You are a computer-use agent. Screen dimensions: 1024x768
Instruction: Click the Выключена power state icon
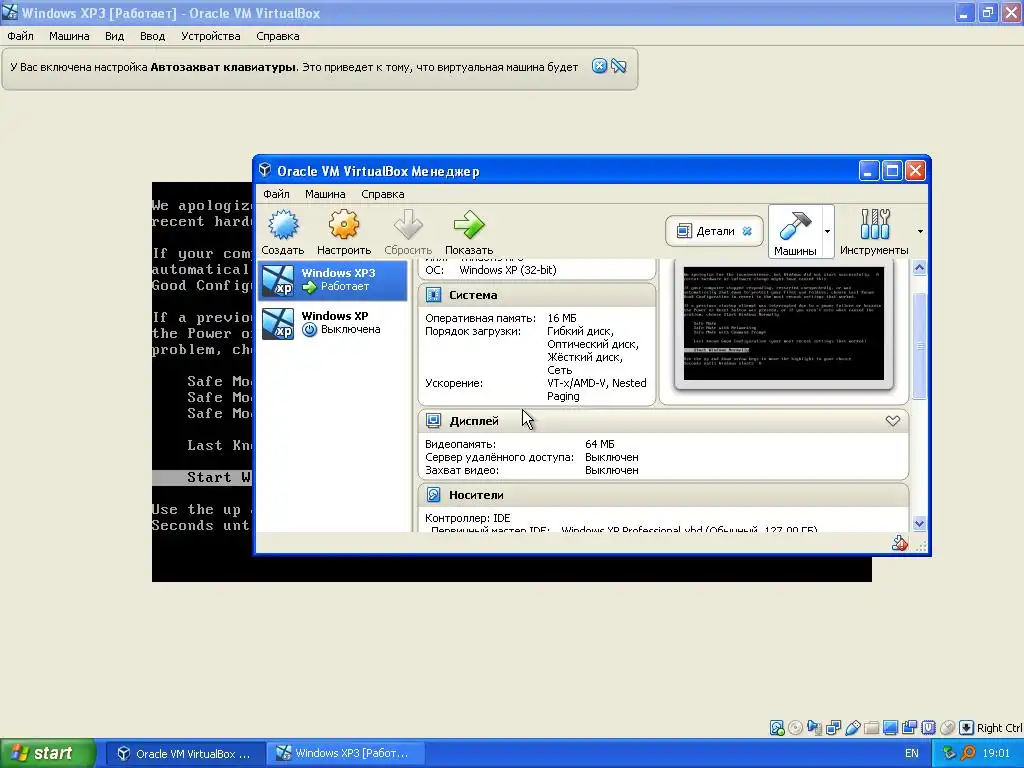(310, 330)
